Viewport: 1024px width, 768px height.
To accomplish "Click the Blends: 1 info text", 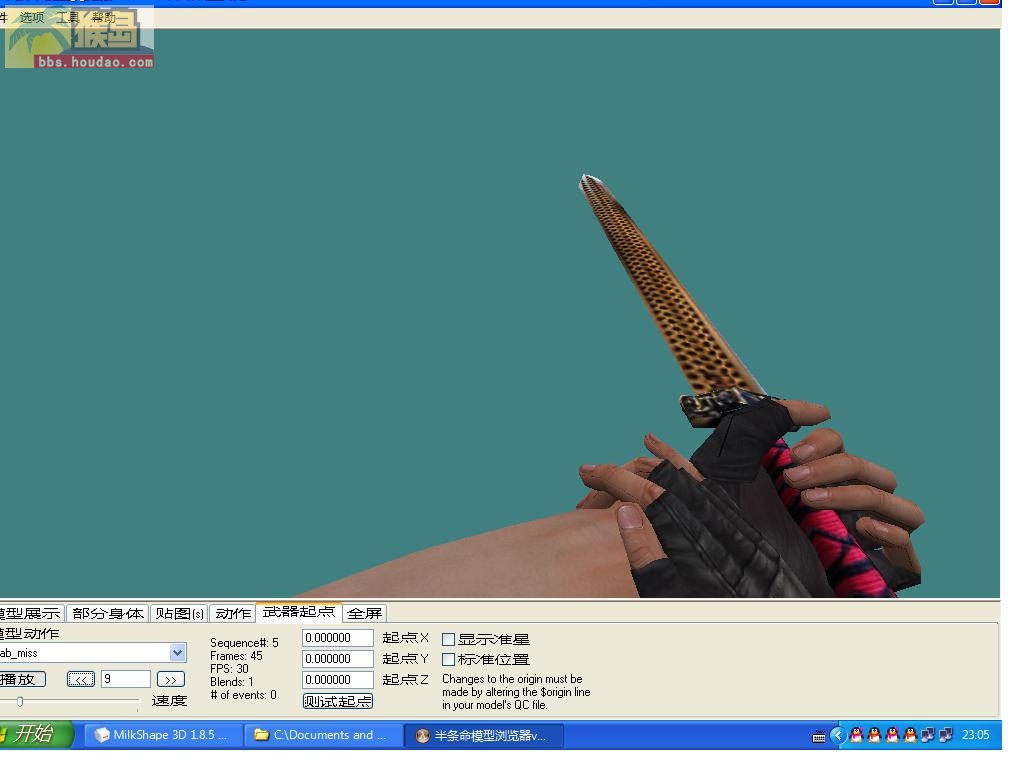I will (232, 682).
